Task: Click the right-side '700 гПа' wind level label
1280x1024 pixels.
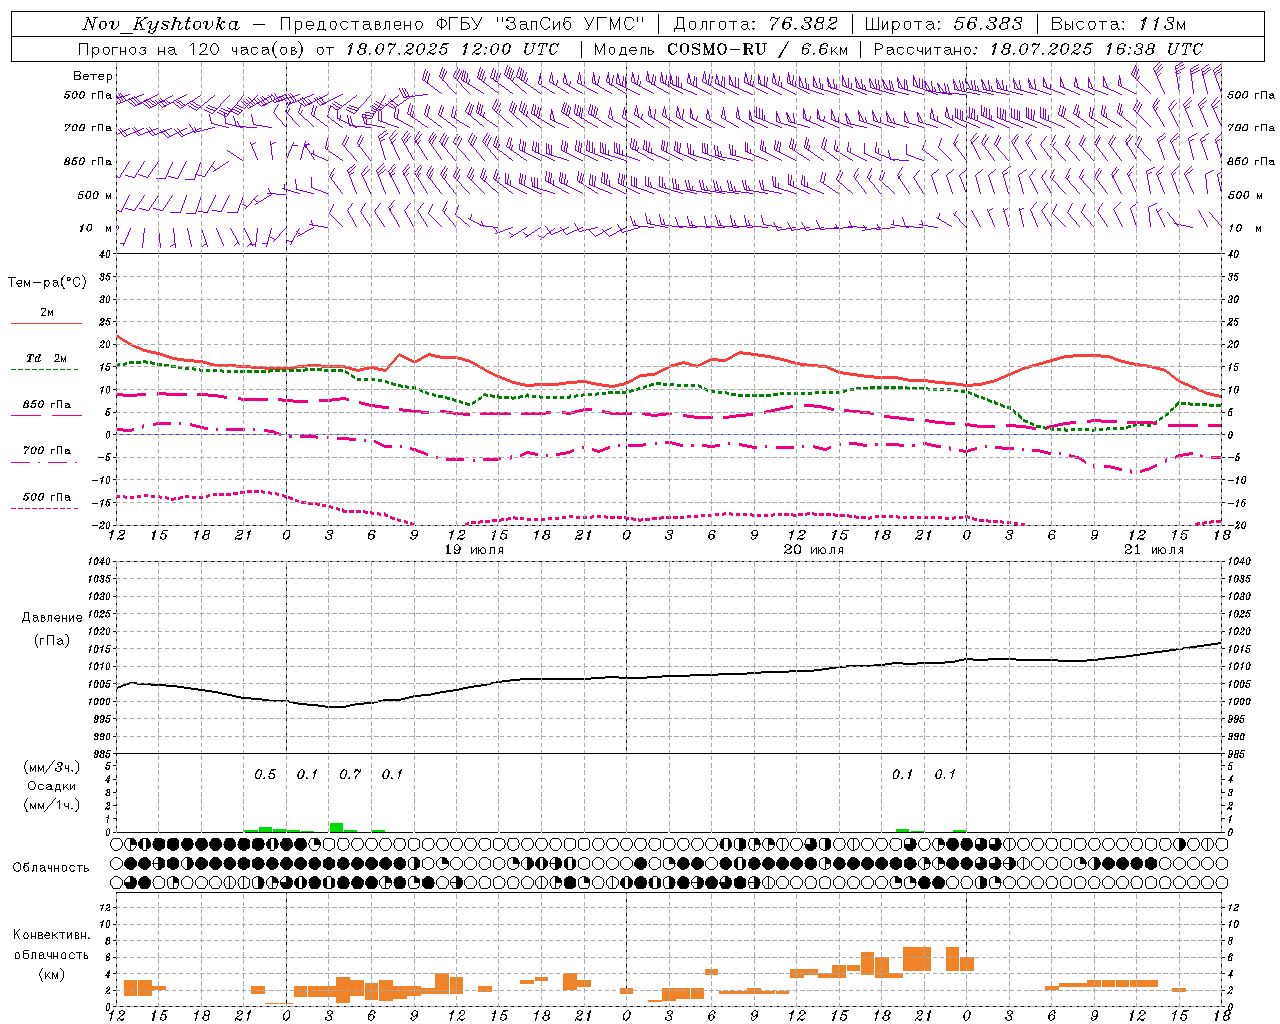Action: pyautogui.click(x=1251, y=128)
